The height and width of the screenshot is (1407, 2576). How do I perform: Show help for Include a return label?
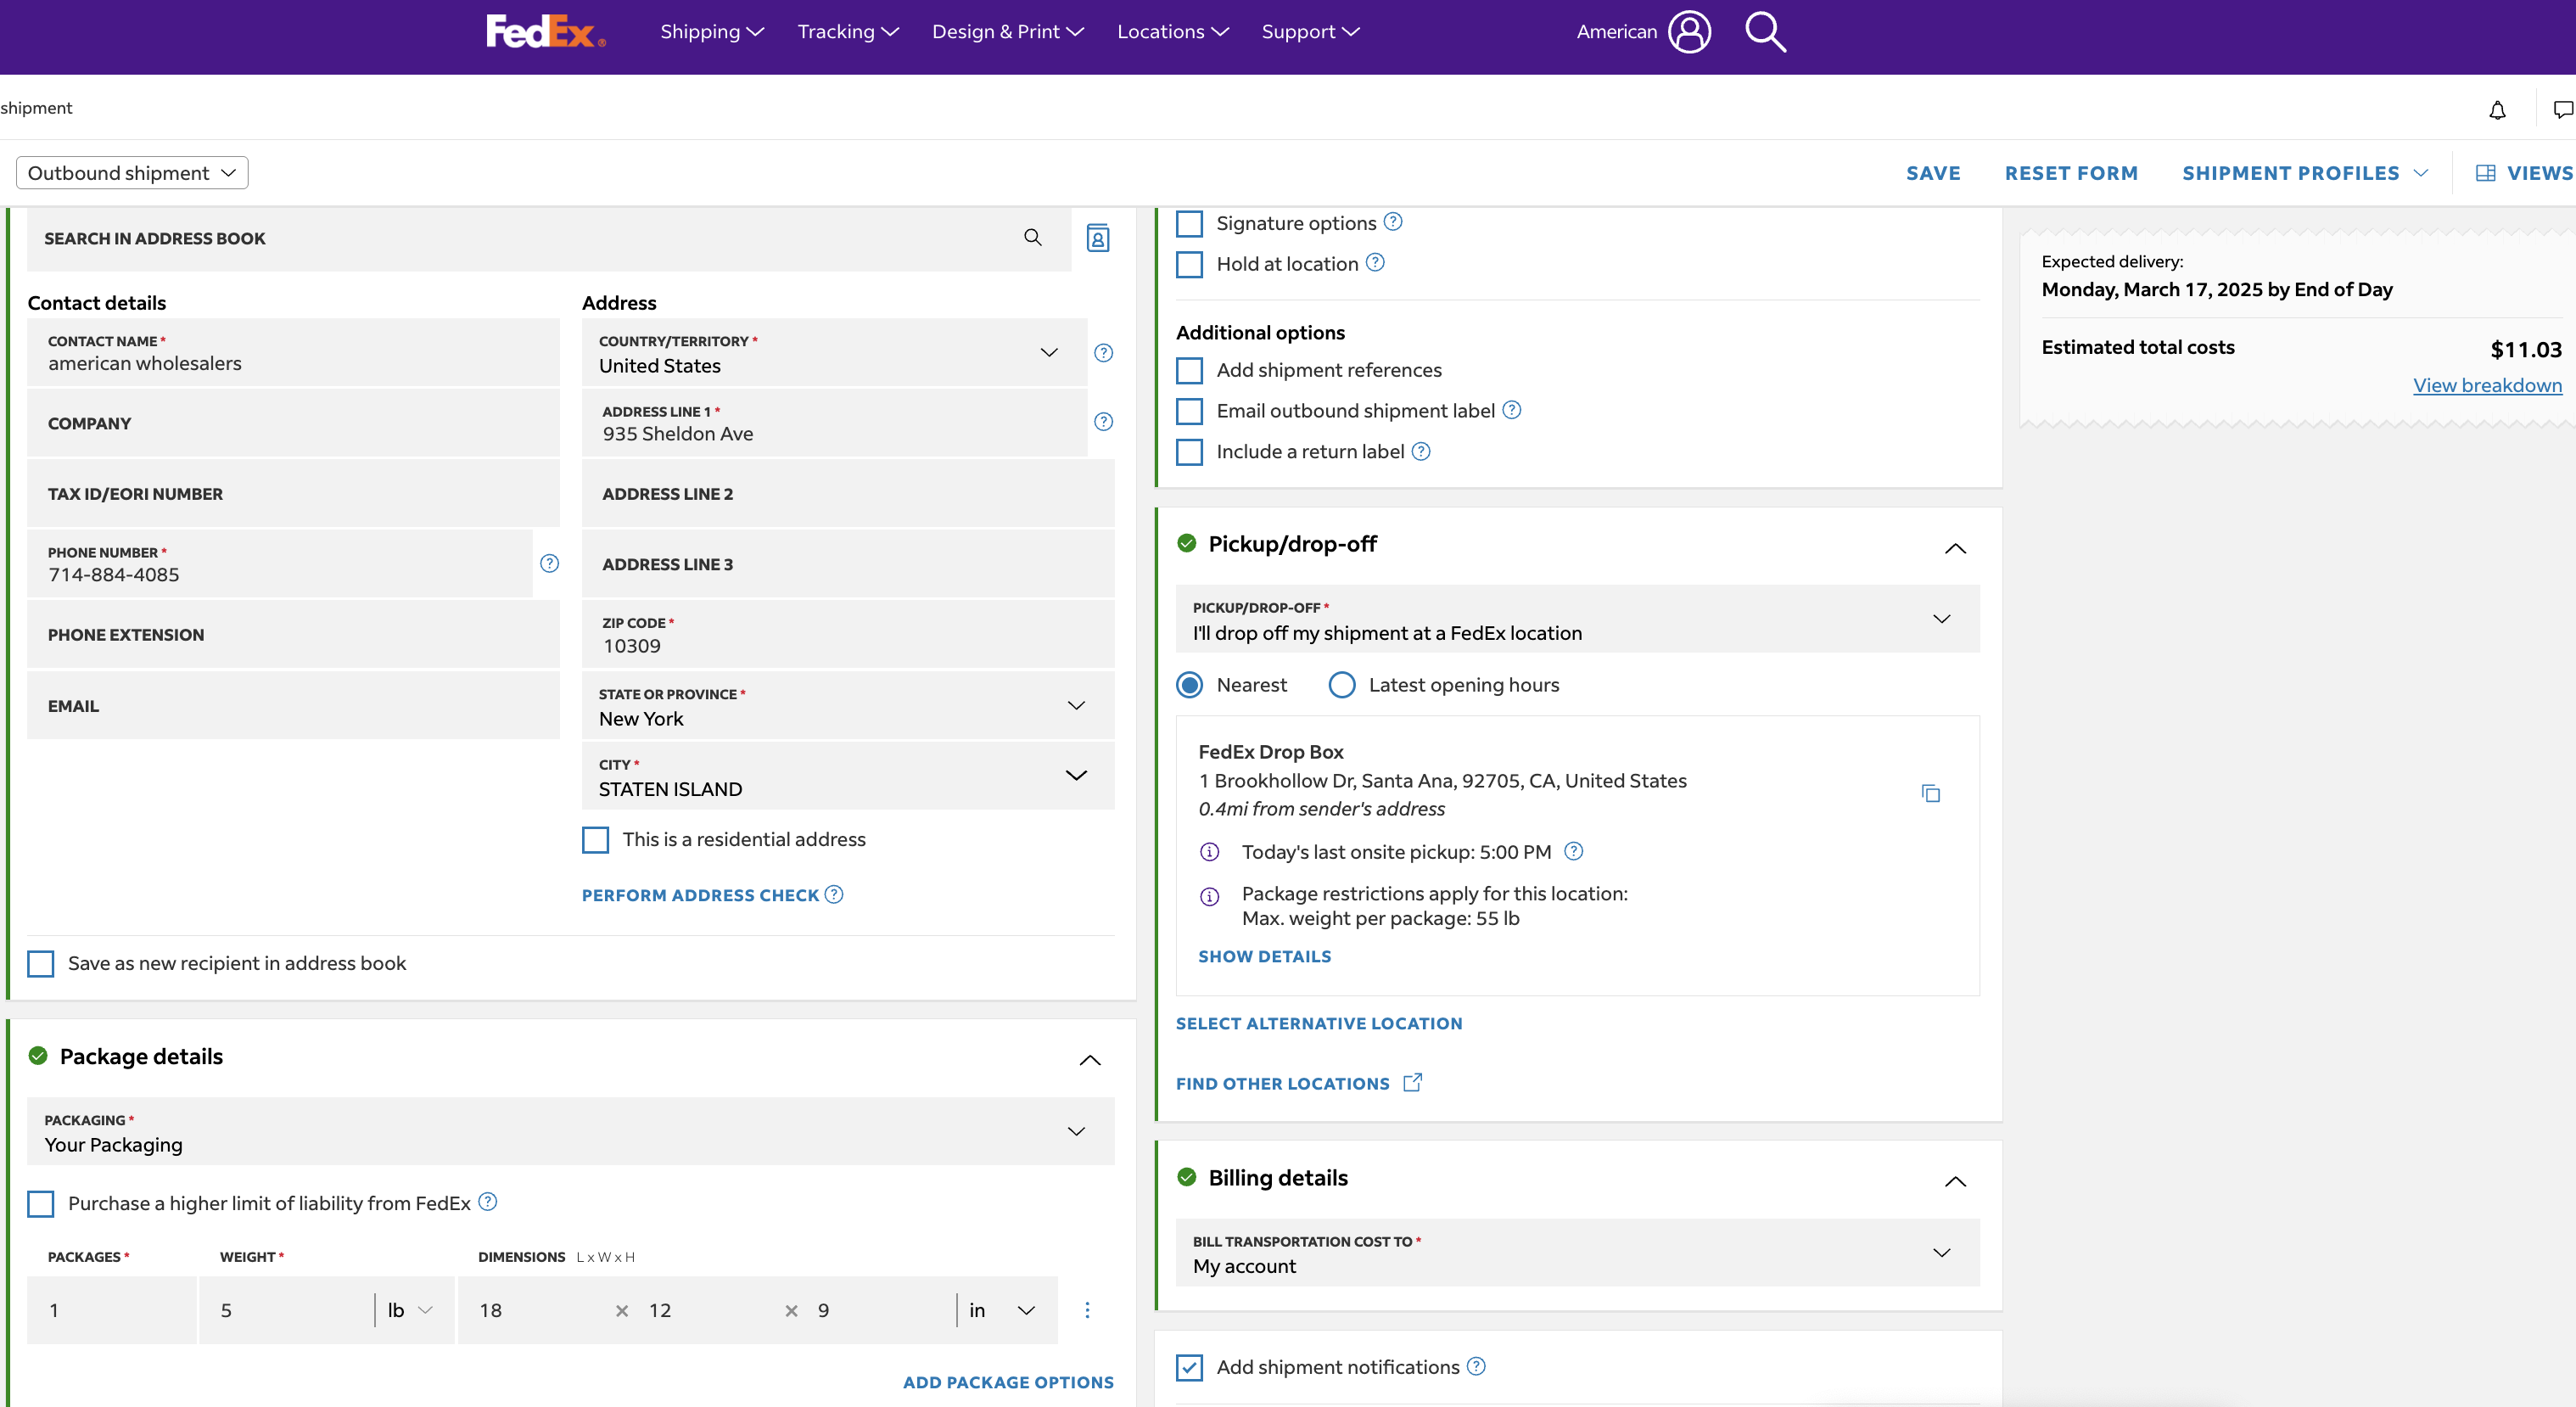pyautogui.click(x=1421, y=451)
